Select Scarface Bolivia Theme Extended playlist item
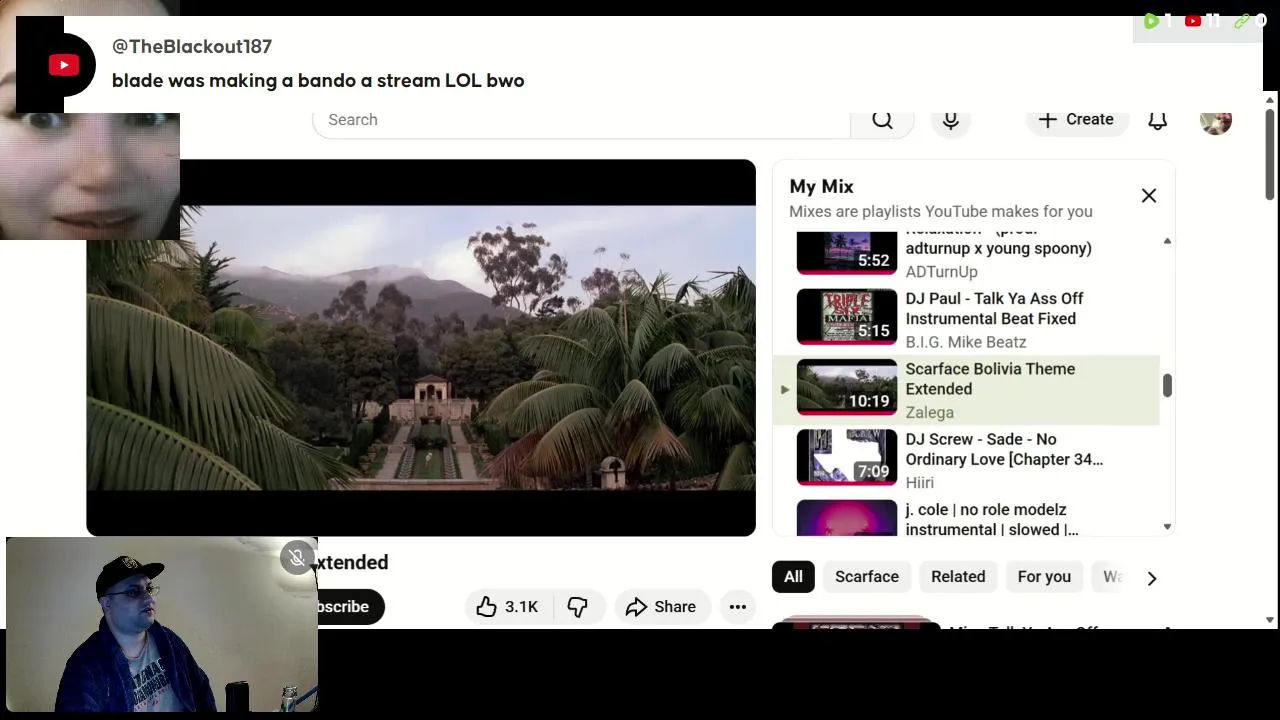The image size is (1280, 720). (x=966, y=390)
